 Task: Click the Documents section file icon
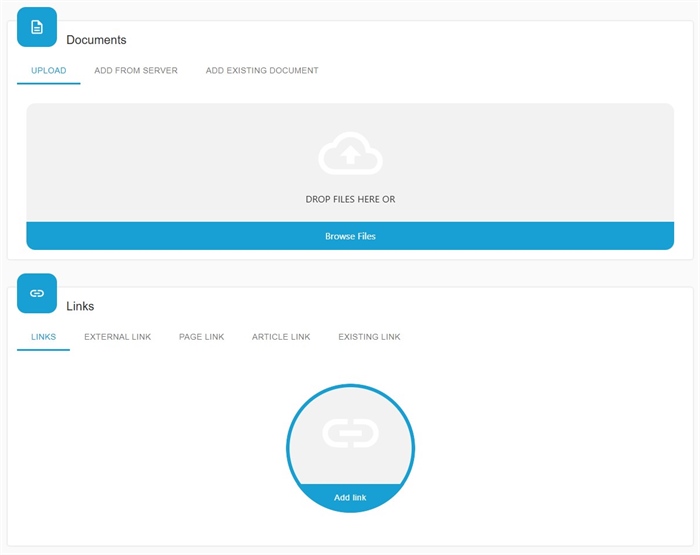click(37, 27)
